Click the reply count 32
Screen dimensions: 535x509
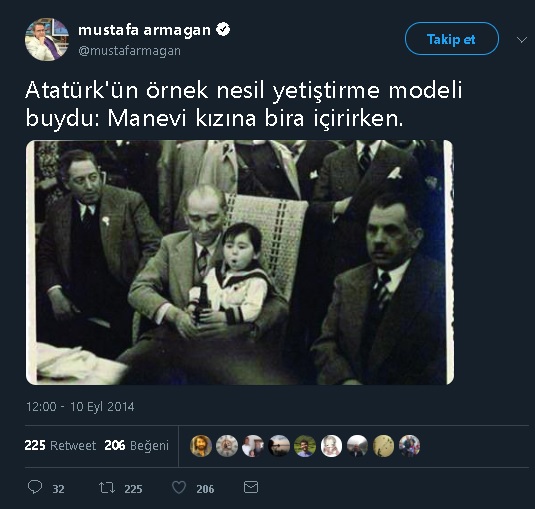(58, 489)
